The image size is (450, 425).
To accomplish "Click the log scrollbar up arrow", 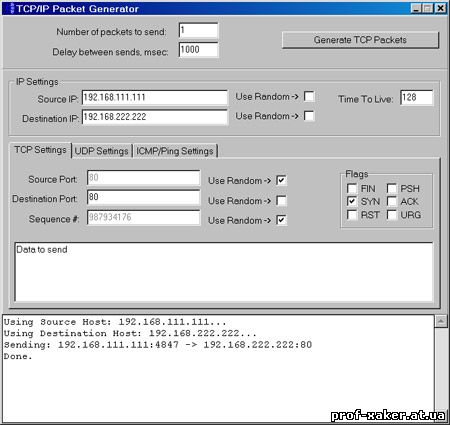I will 441,321.
